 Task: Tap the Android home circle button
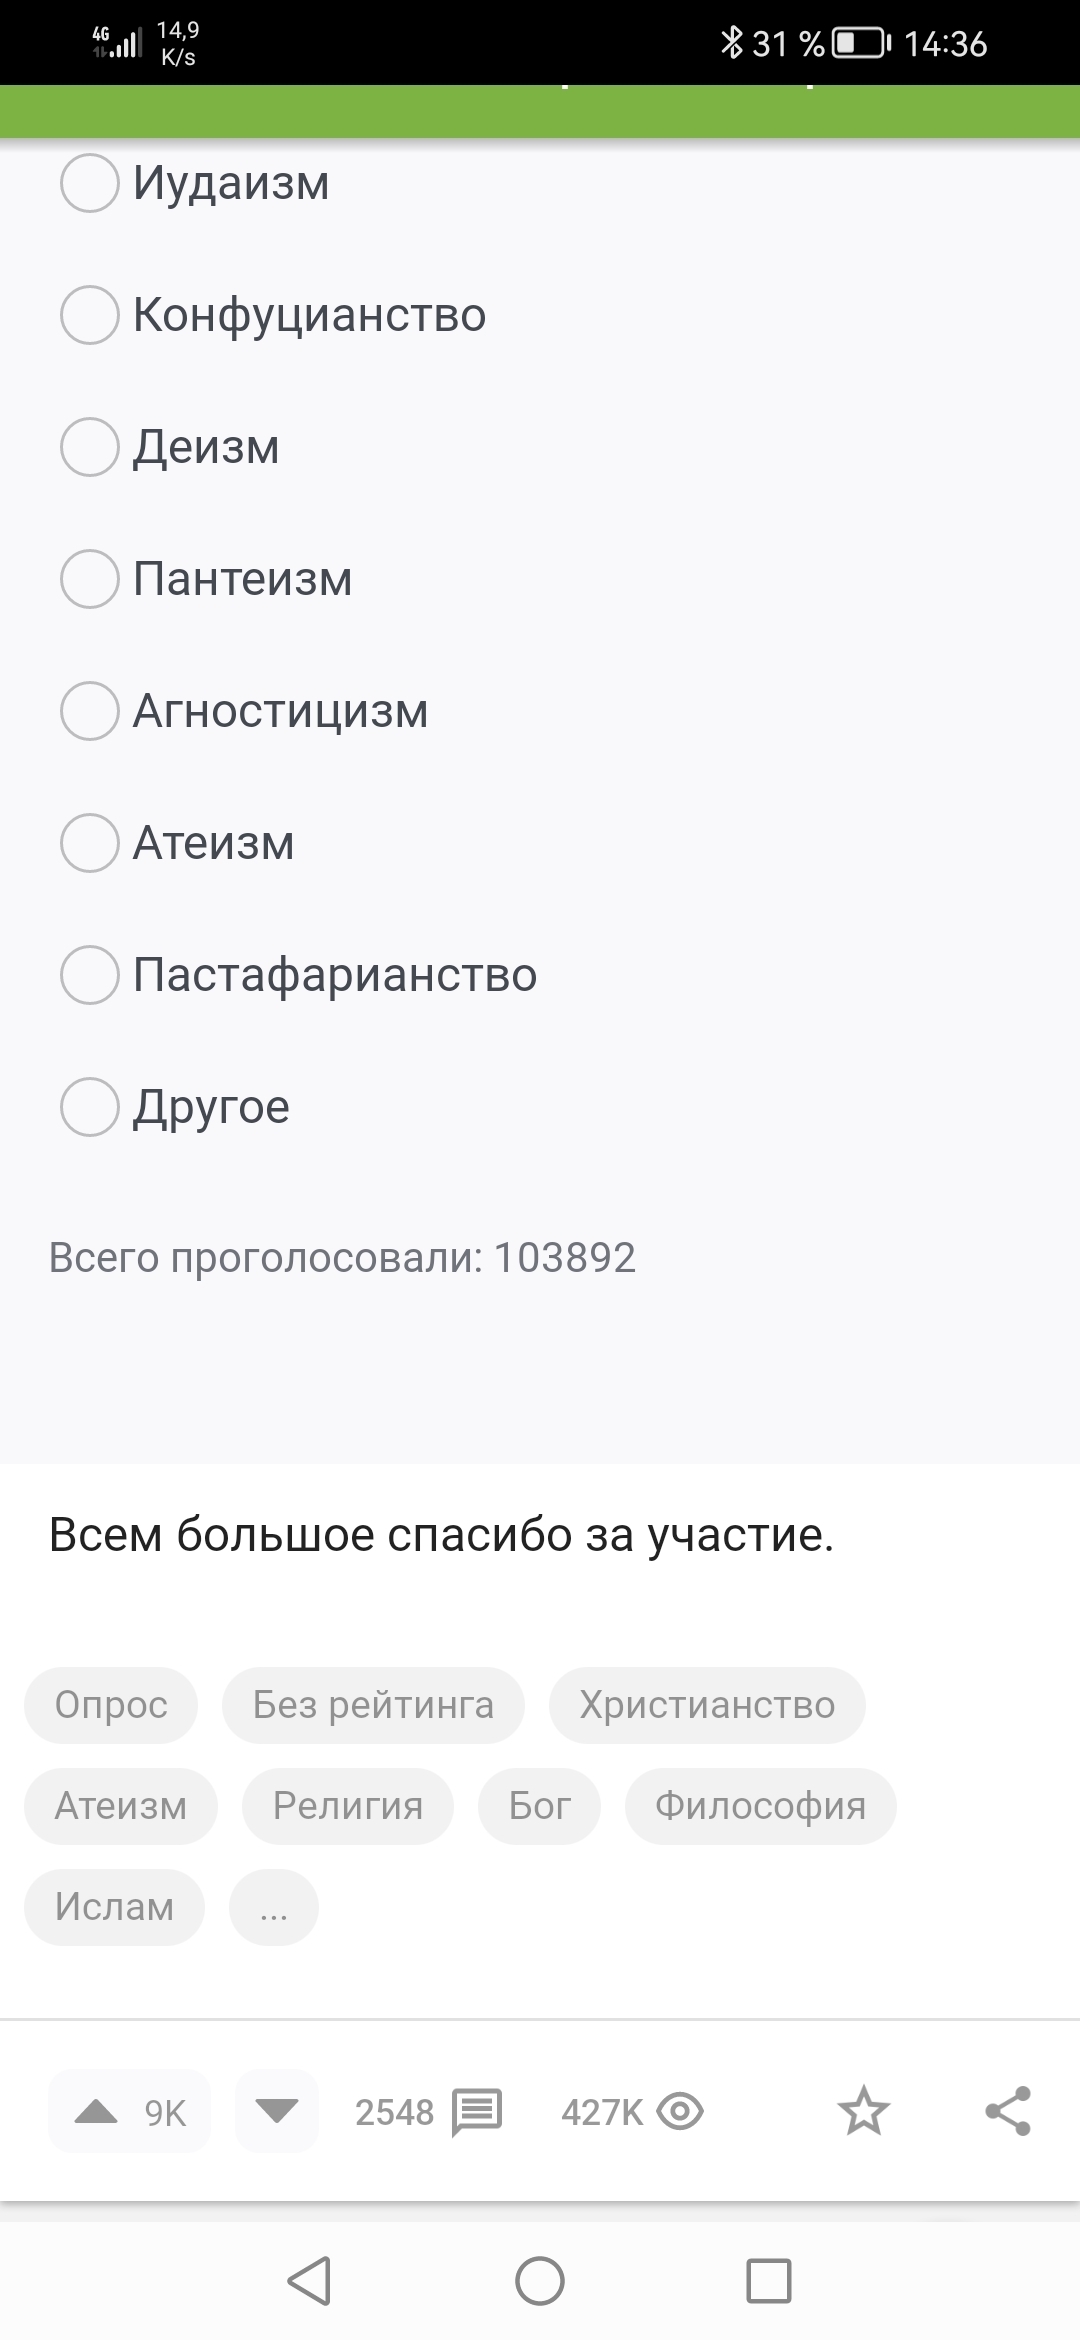pos(540,2281)
